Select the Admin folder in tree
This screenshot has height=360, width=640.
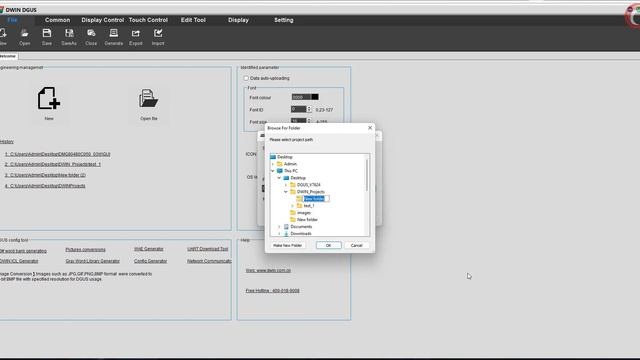click(x=290, y=164)
